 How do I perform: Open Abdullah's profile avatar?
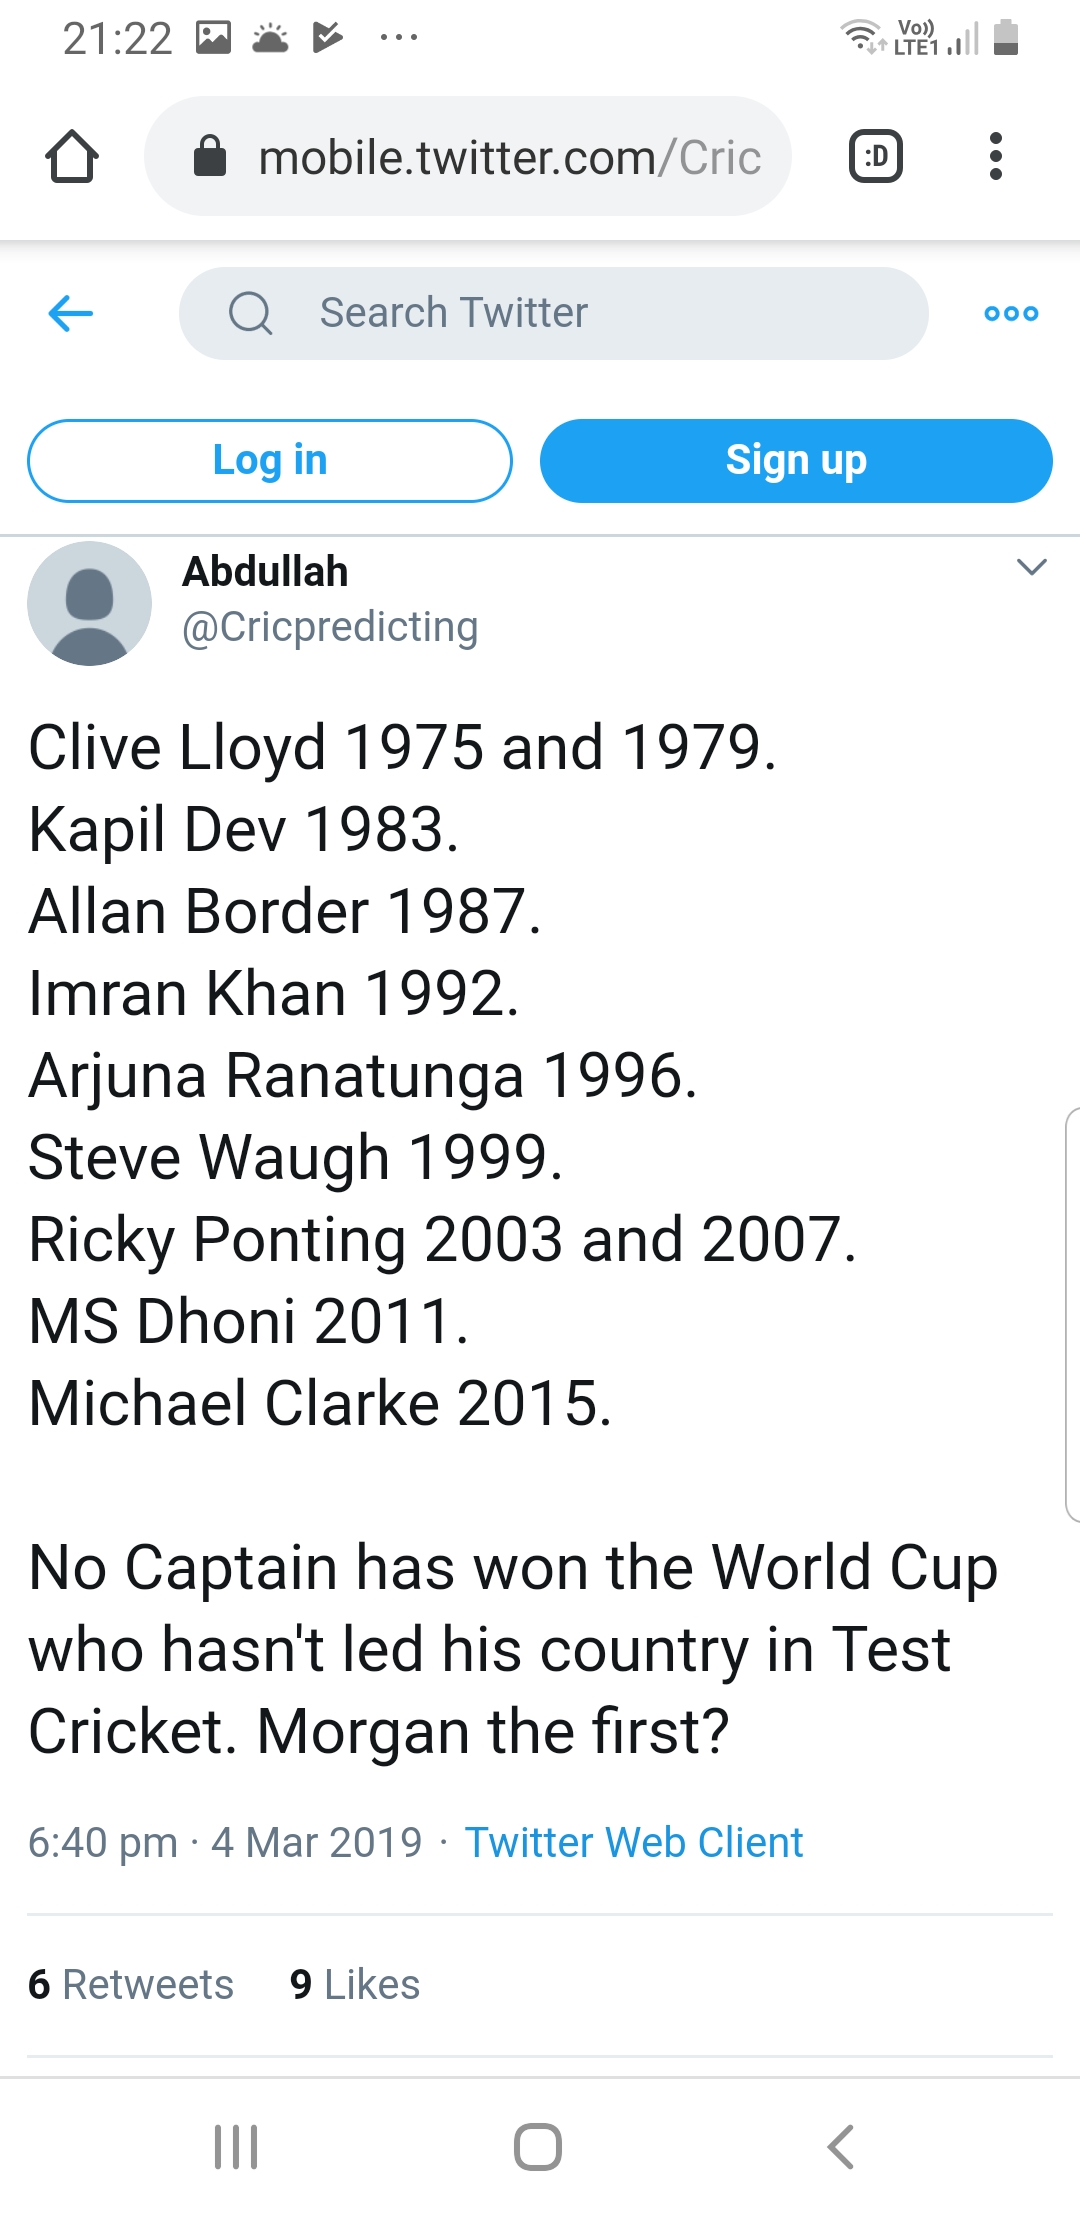point(90,603)
